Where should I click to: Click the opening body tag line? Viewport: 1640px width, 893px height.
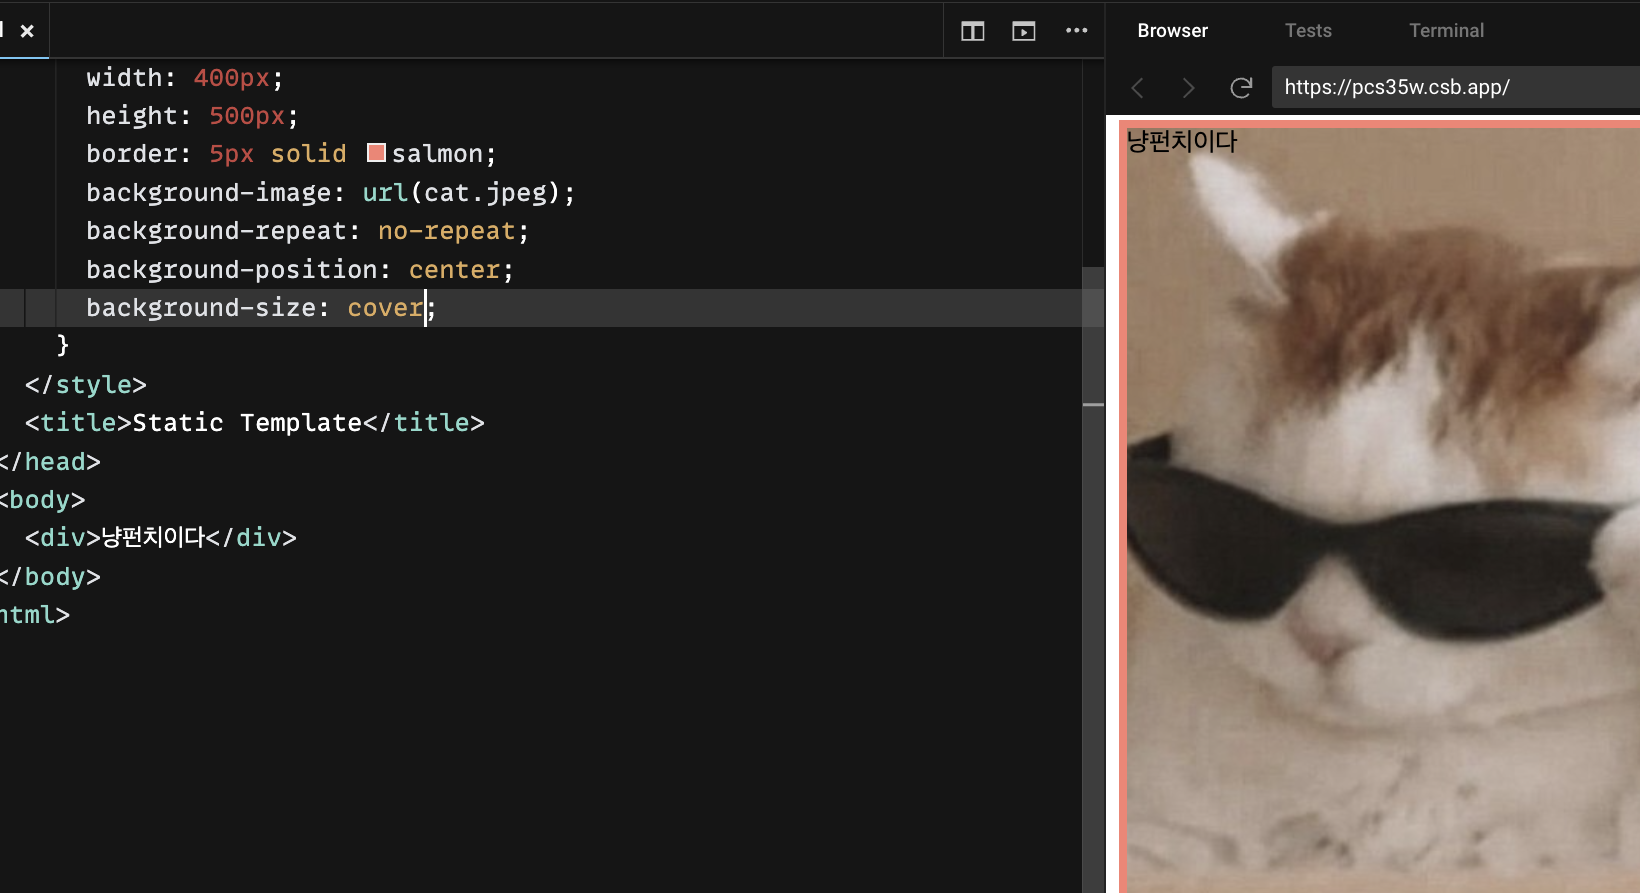tap(43, 500)
